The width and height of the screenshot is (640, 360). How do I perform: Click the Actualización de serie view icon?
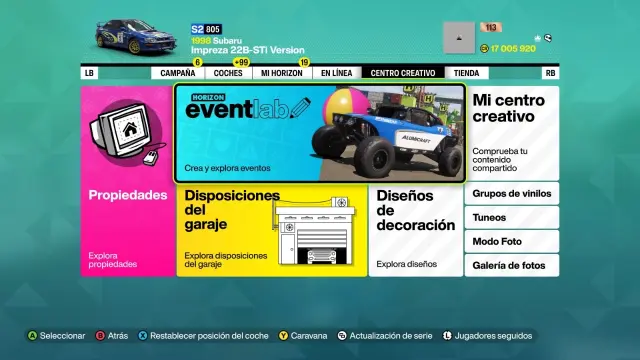coord(342,336)
